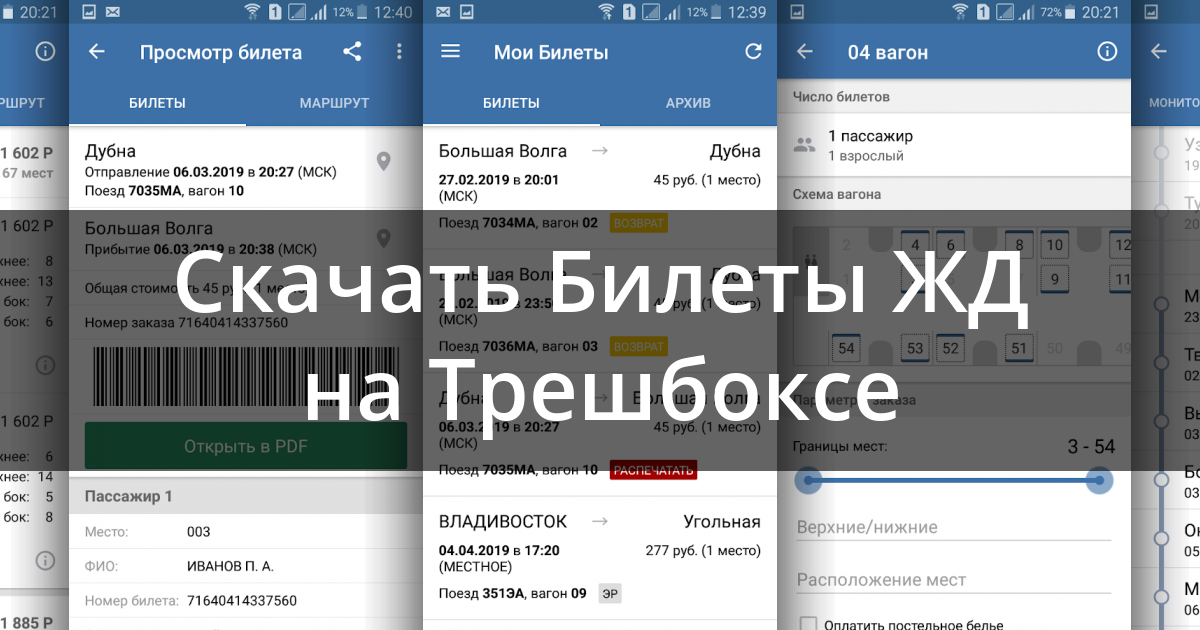Select seat 52 in wagon scheme
Viewport: 1200px width, 630px height.
point(950,348)
